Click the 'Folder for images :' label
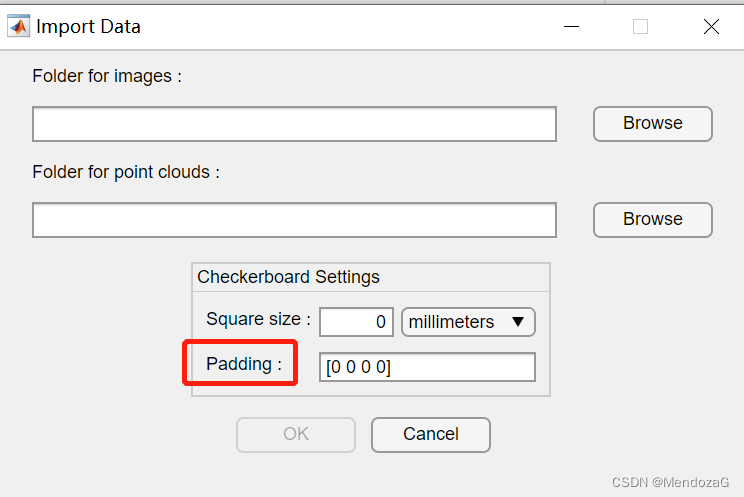 point(107,76)
